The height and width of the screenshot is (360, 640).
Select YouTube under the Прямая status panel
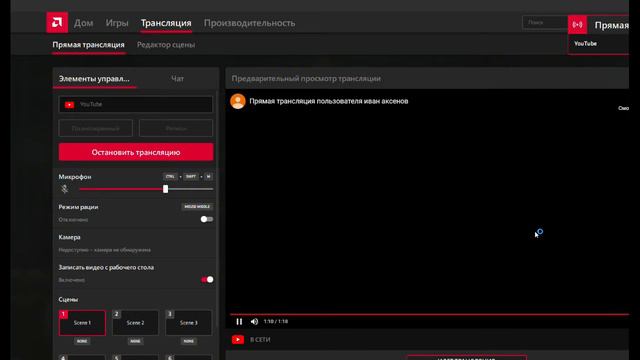(x=585, y=43)
